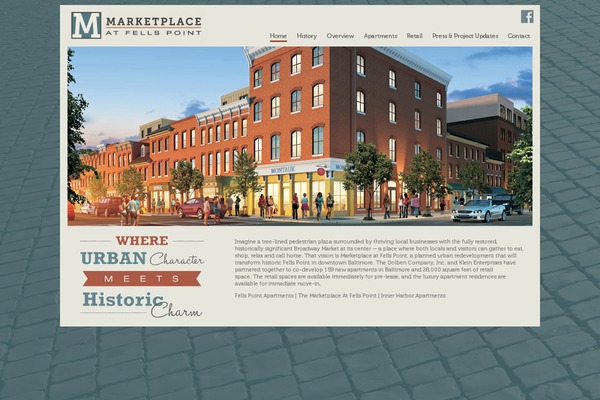The image size is (600, 400).
Task: Go to the Contact page
Action: tap(518, 36)
